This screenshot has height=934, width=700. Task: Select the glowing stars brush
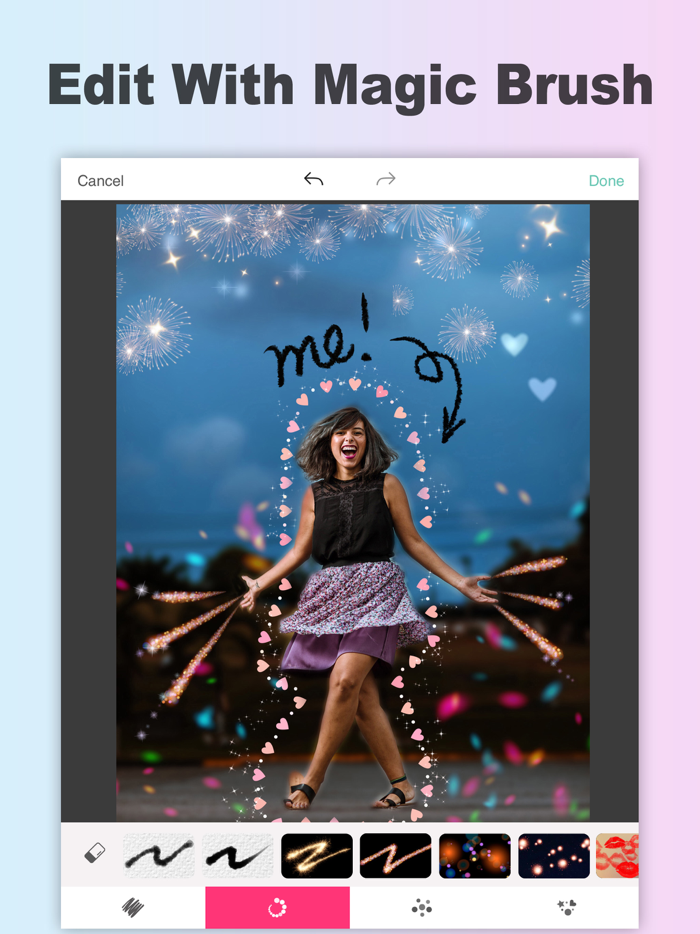tap(554, 855)
